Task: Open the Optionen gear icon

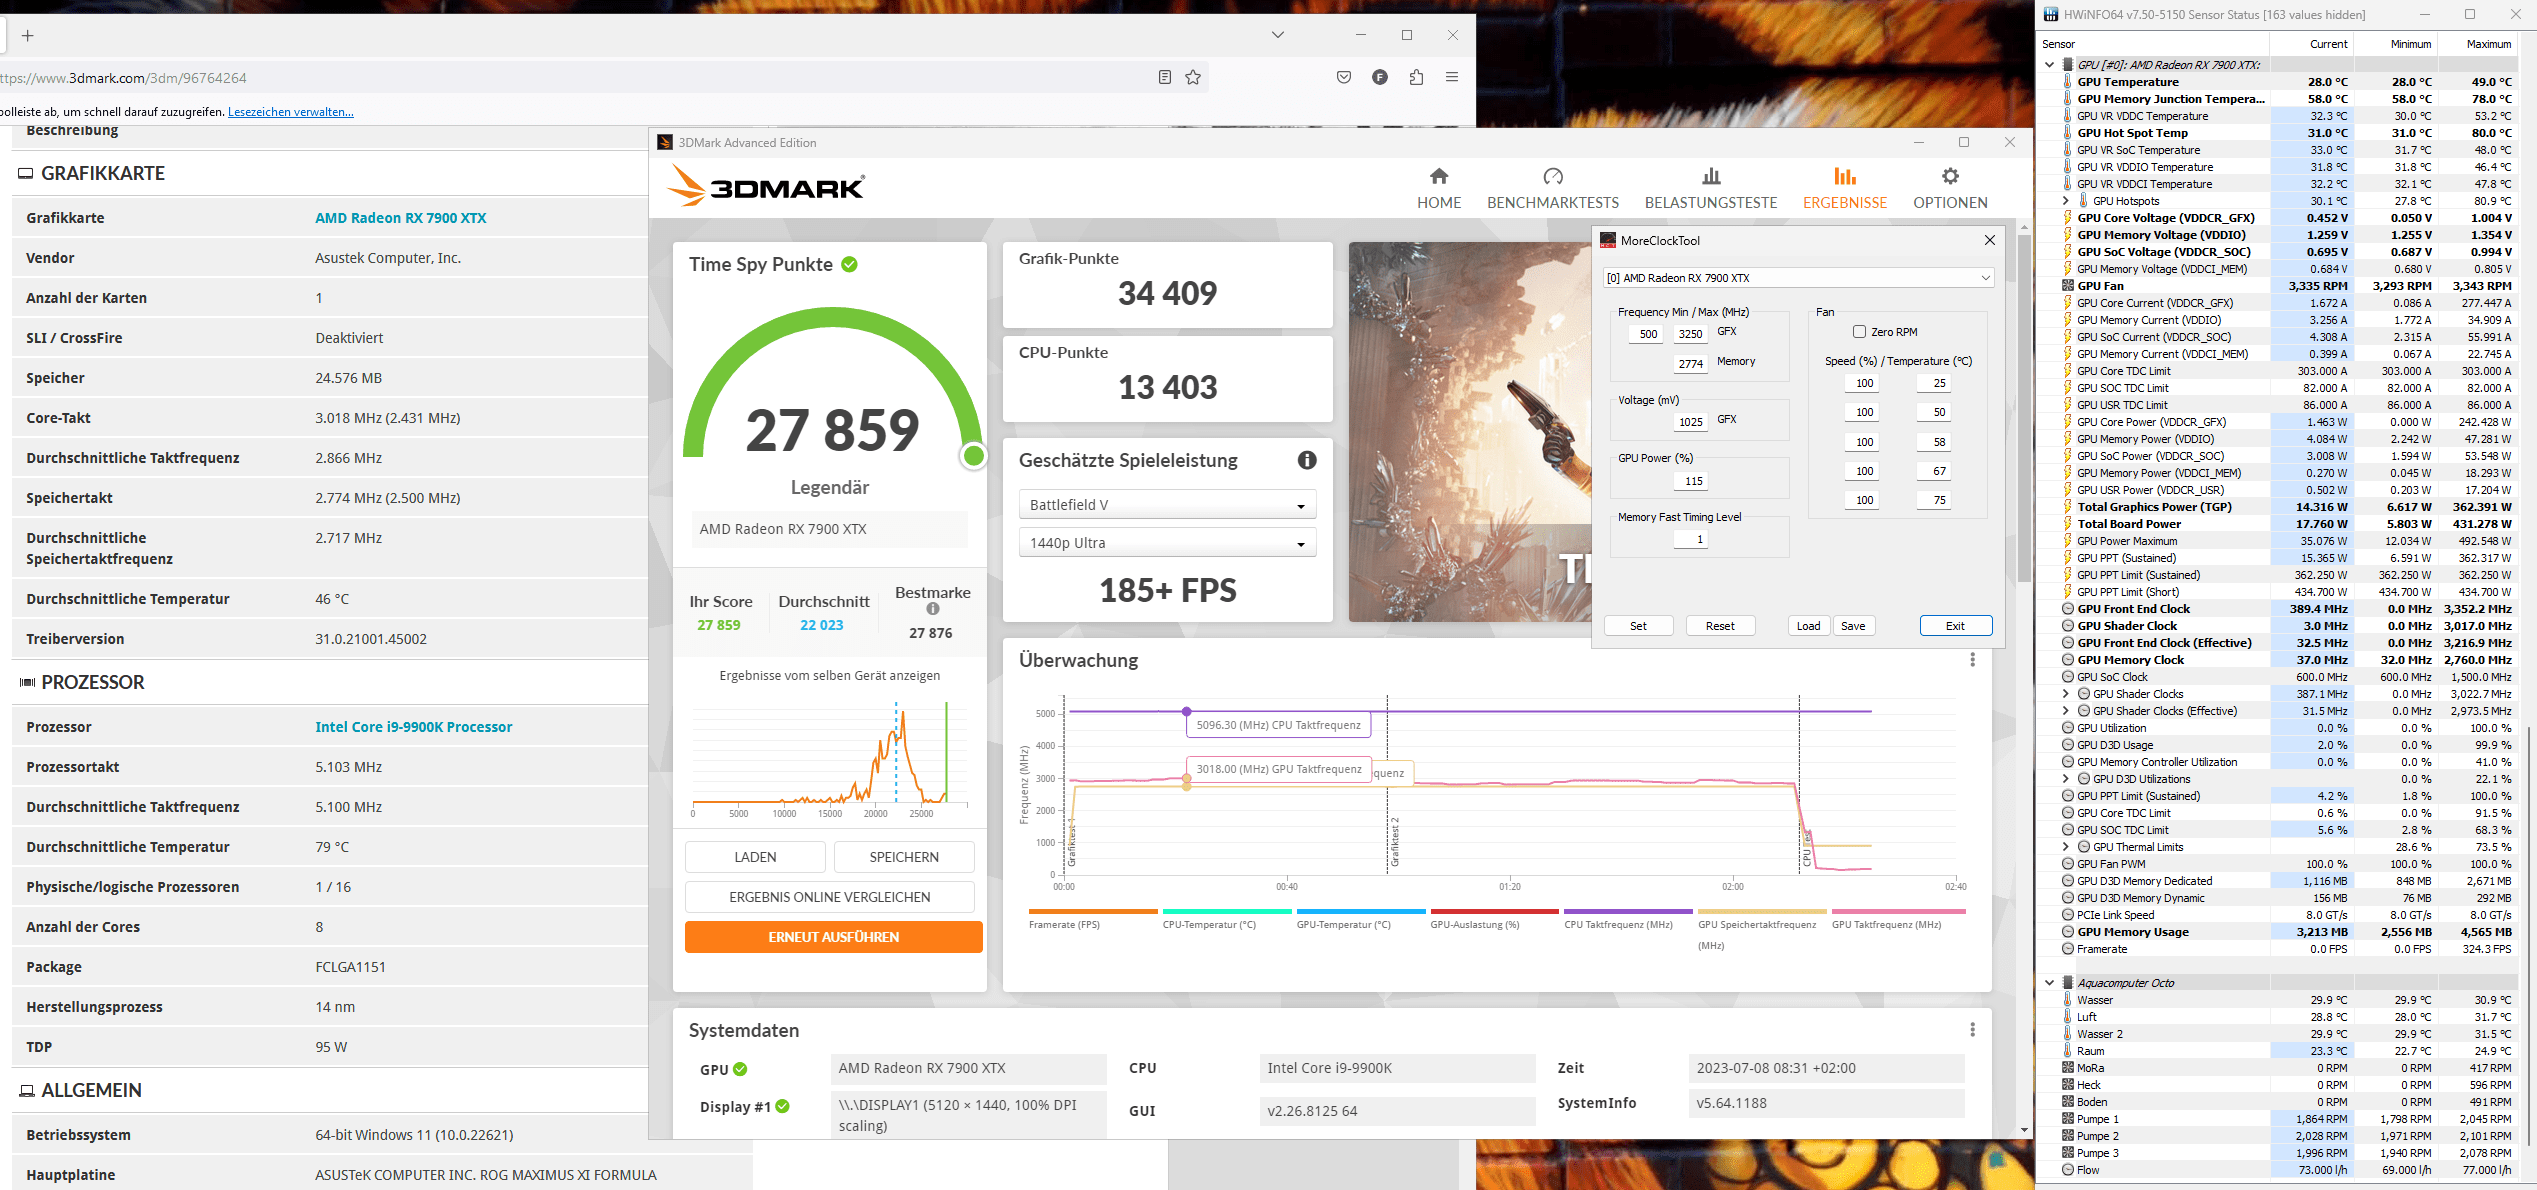Action: [1950, 176]
